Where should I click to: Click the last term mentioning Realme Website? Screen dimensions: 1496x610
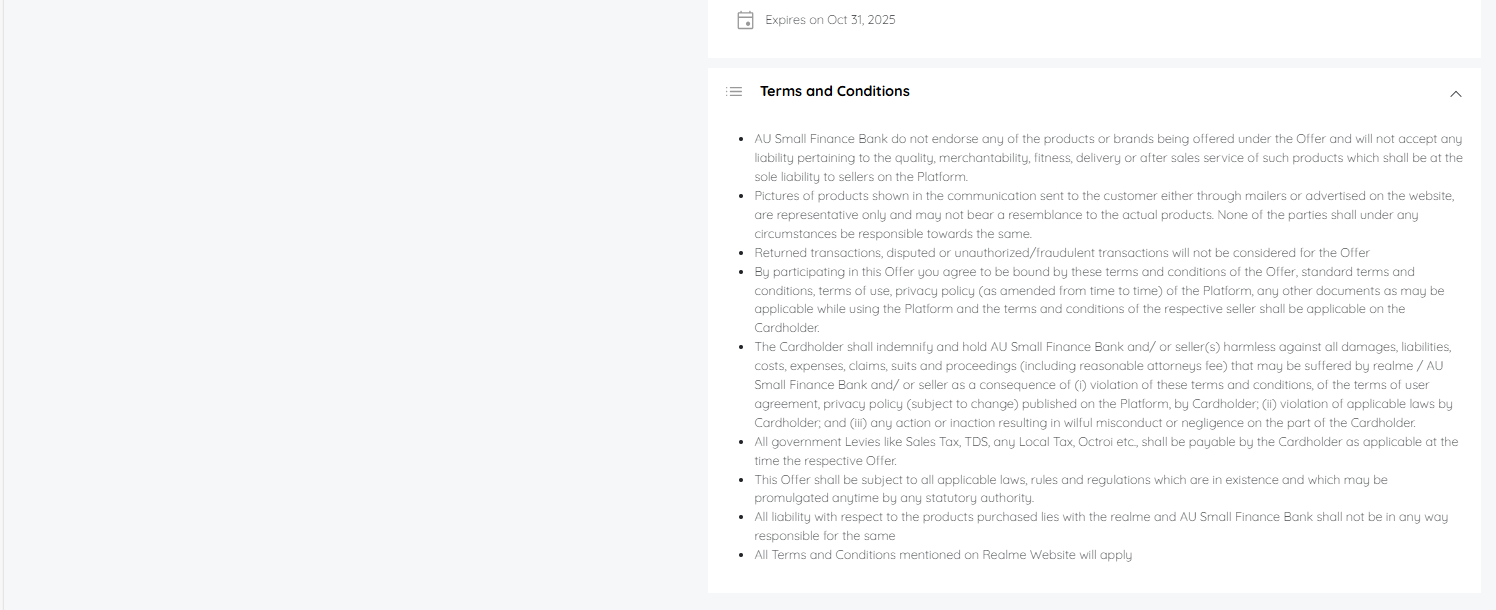tap(943, 555)
